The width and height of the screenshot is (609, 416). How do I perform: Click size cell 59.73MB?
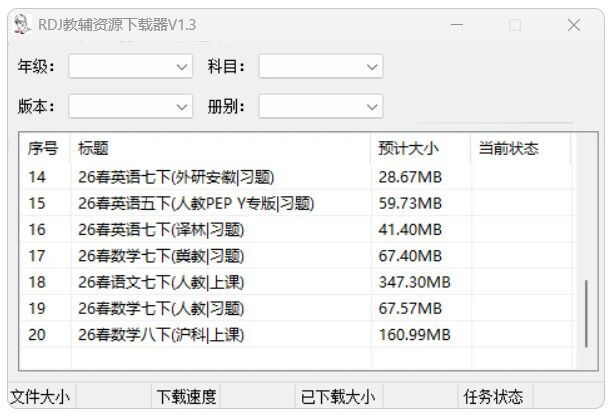click(410, 203)
